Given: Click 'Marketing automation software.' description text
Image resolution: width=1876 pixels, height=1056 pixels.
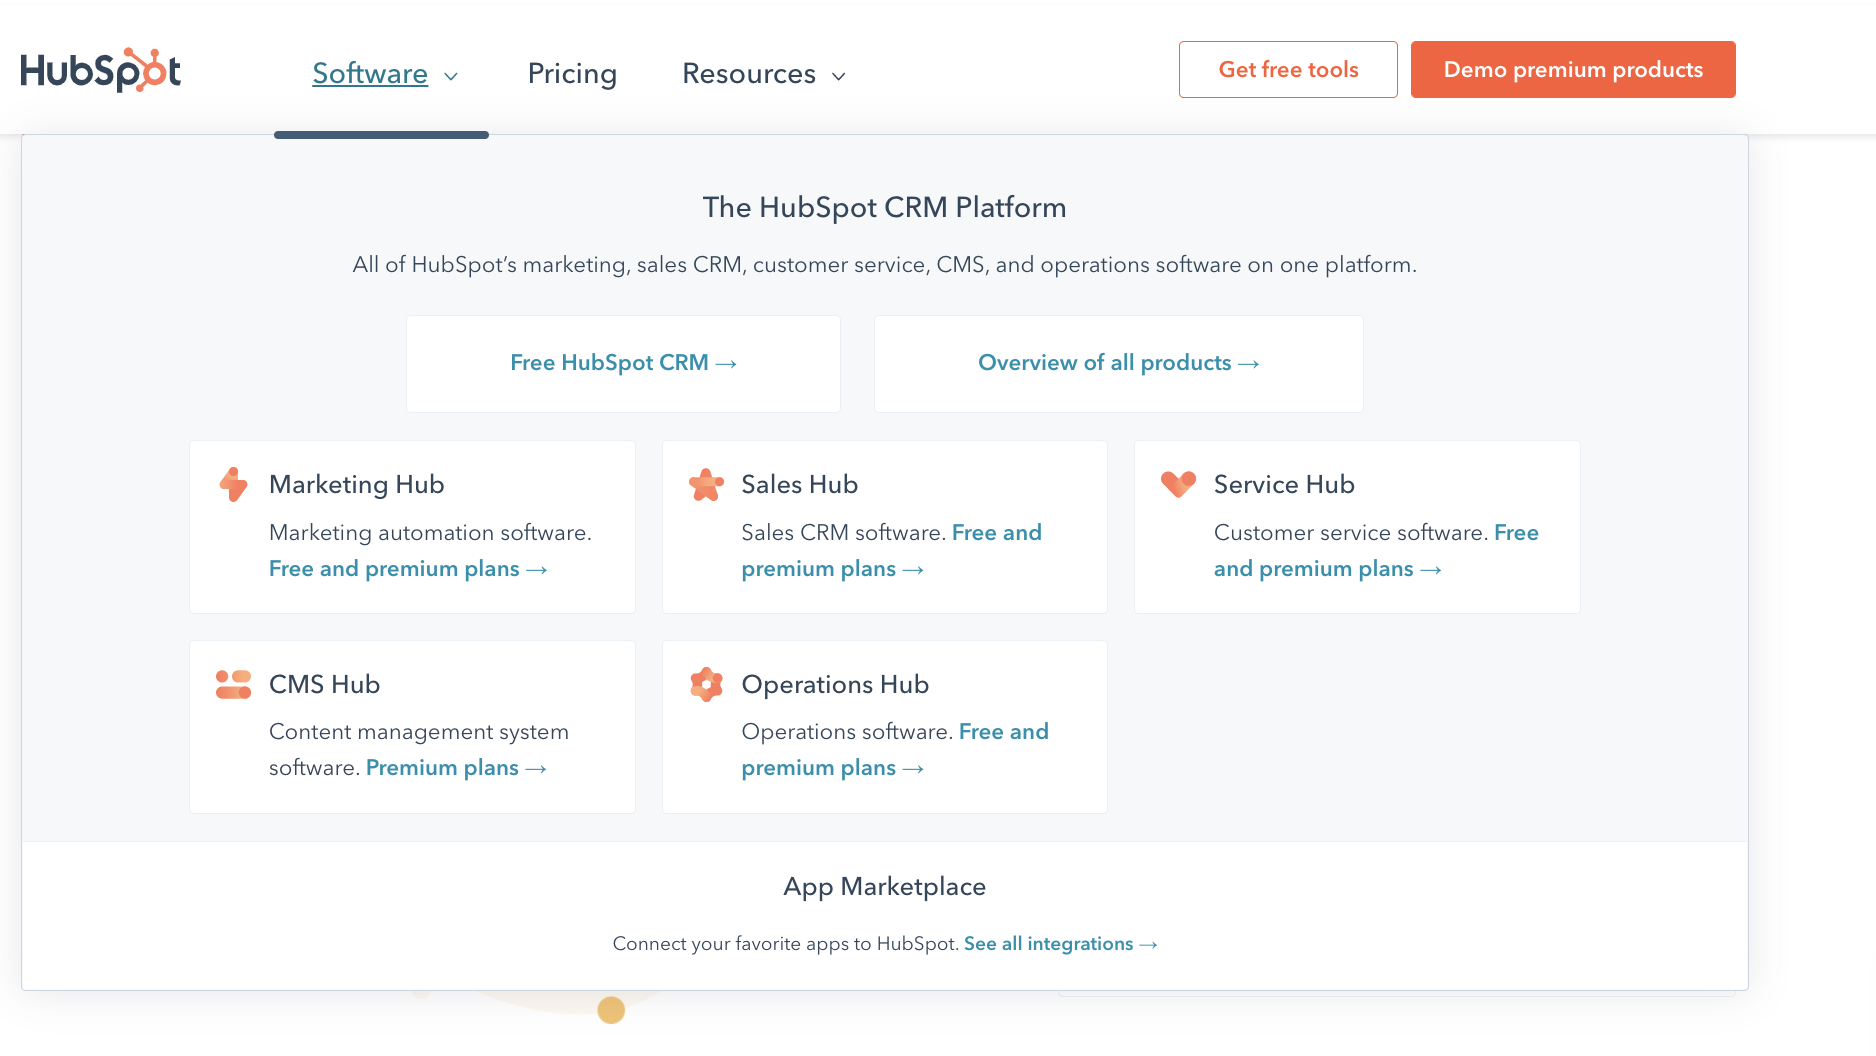Looking at the screenshot, I should pos(430,533).
